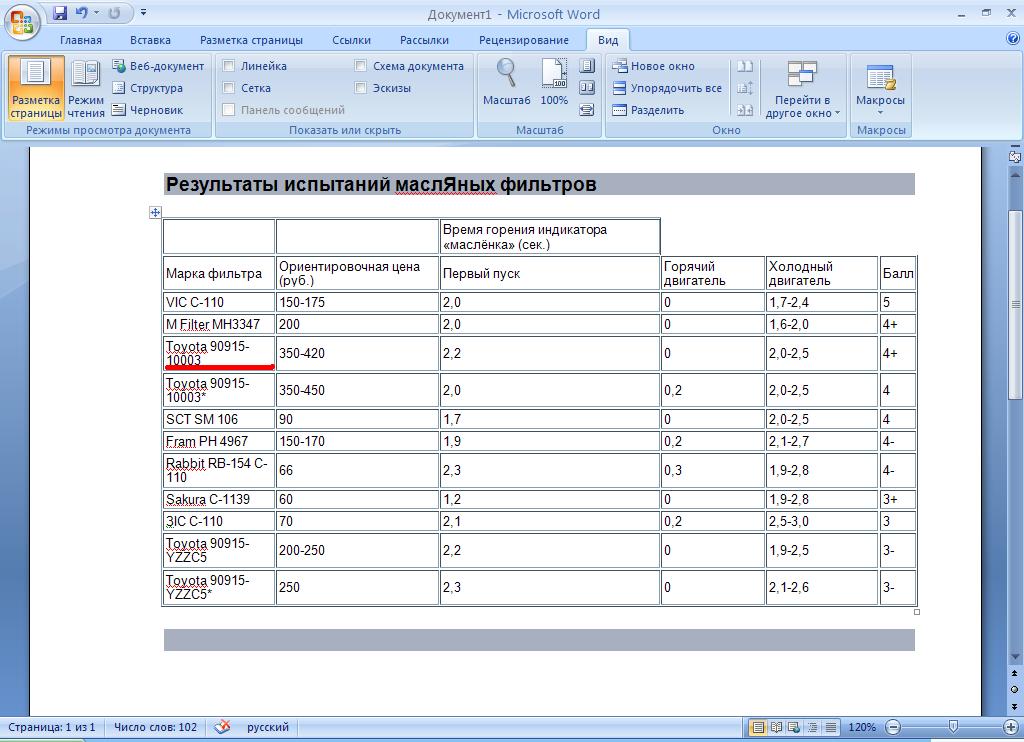Enable the Линейка ruler checkbox

pos(229,66)
